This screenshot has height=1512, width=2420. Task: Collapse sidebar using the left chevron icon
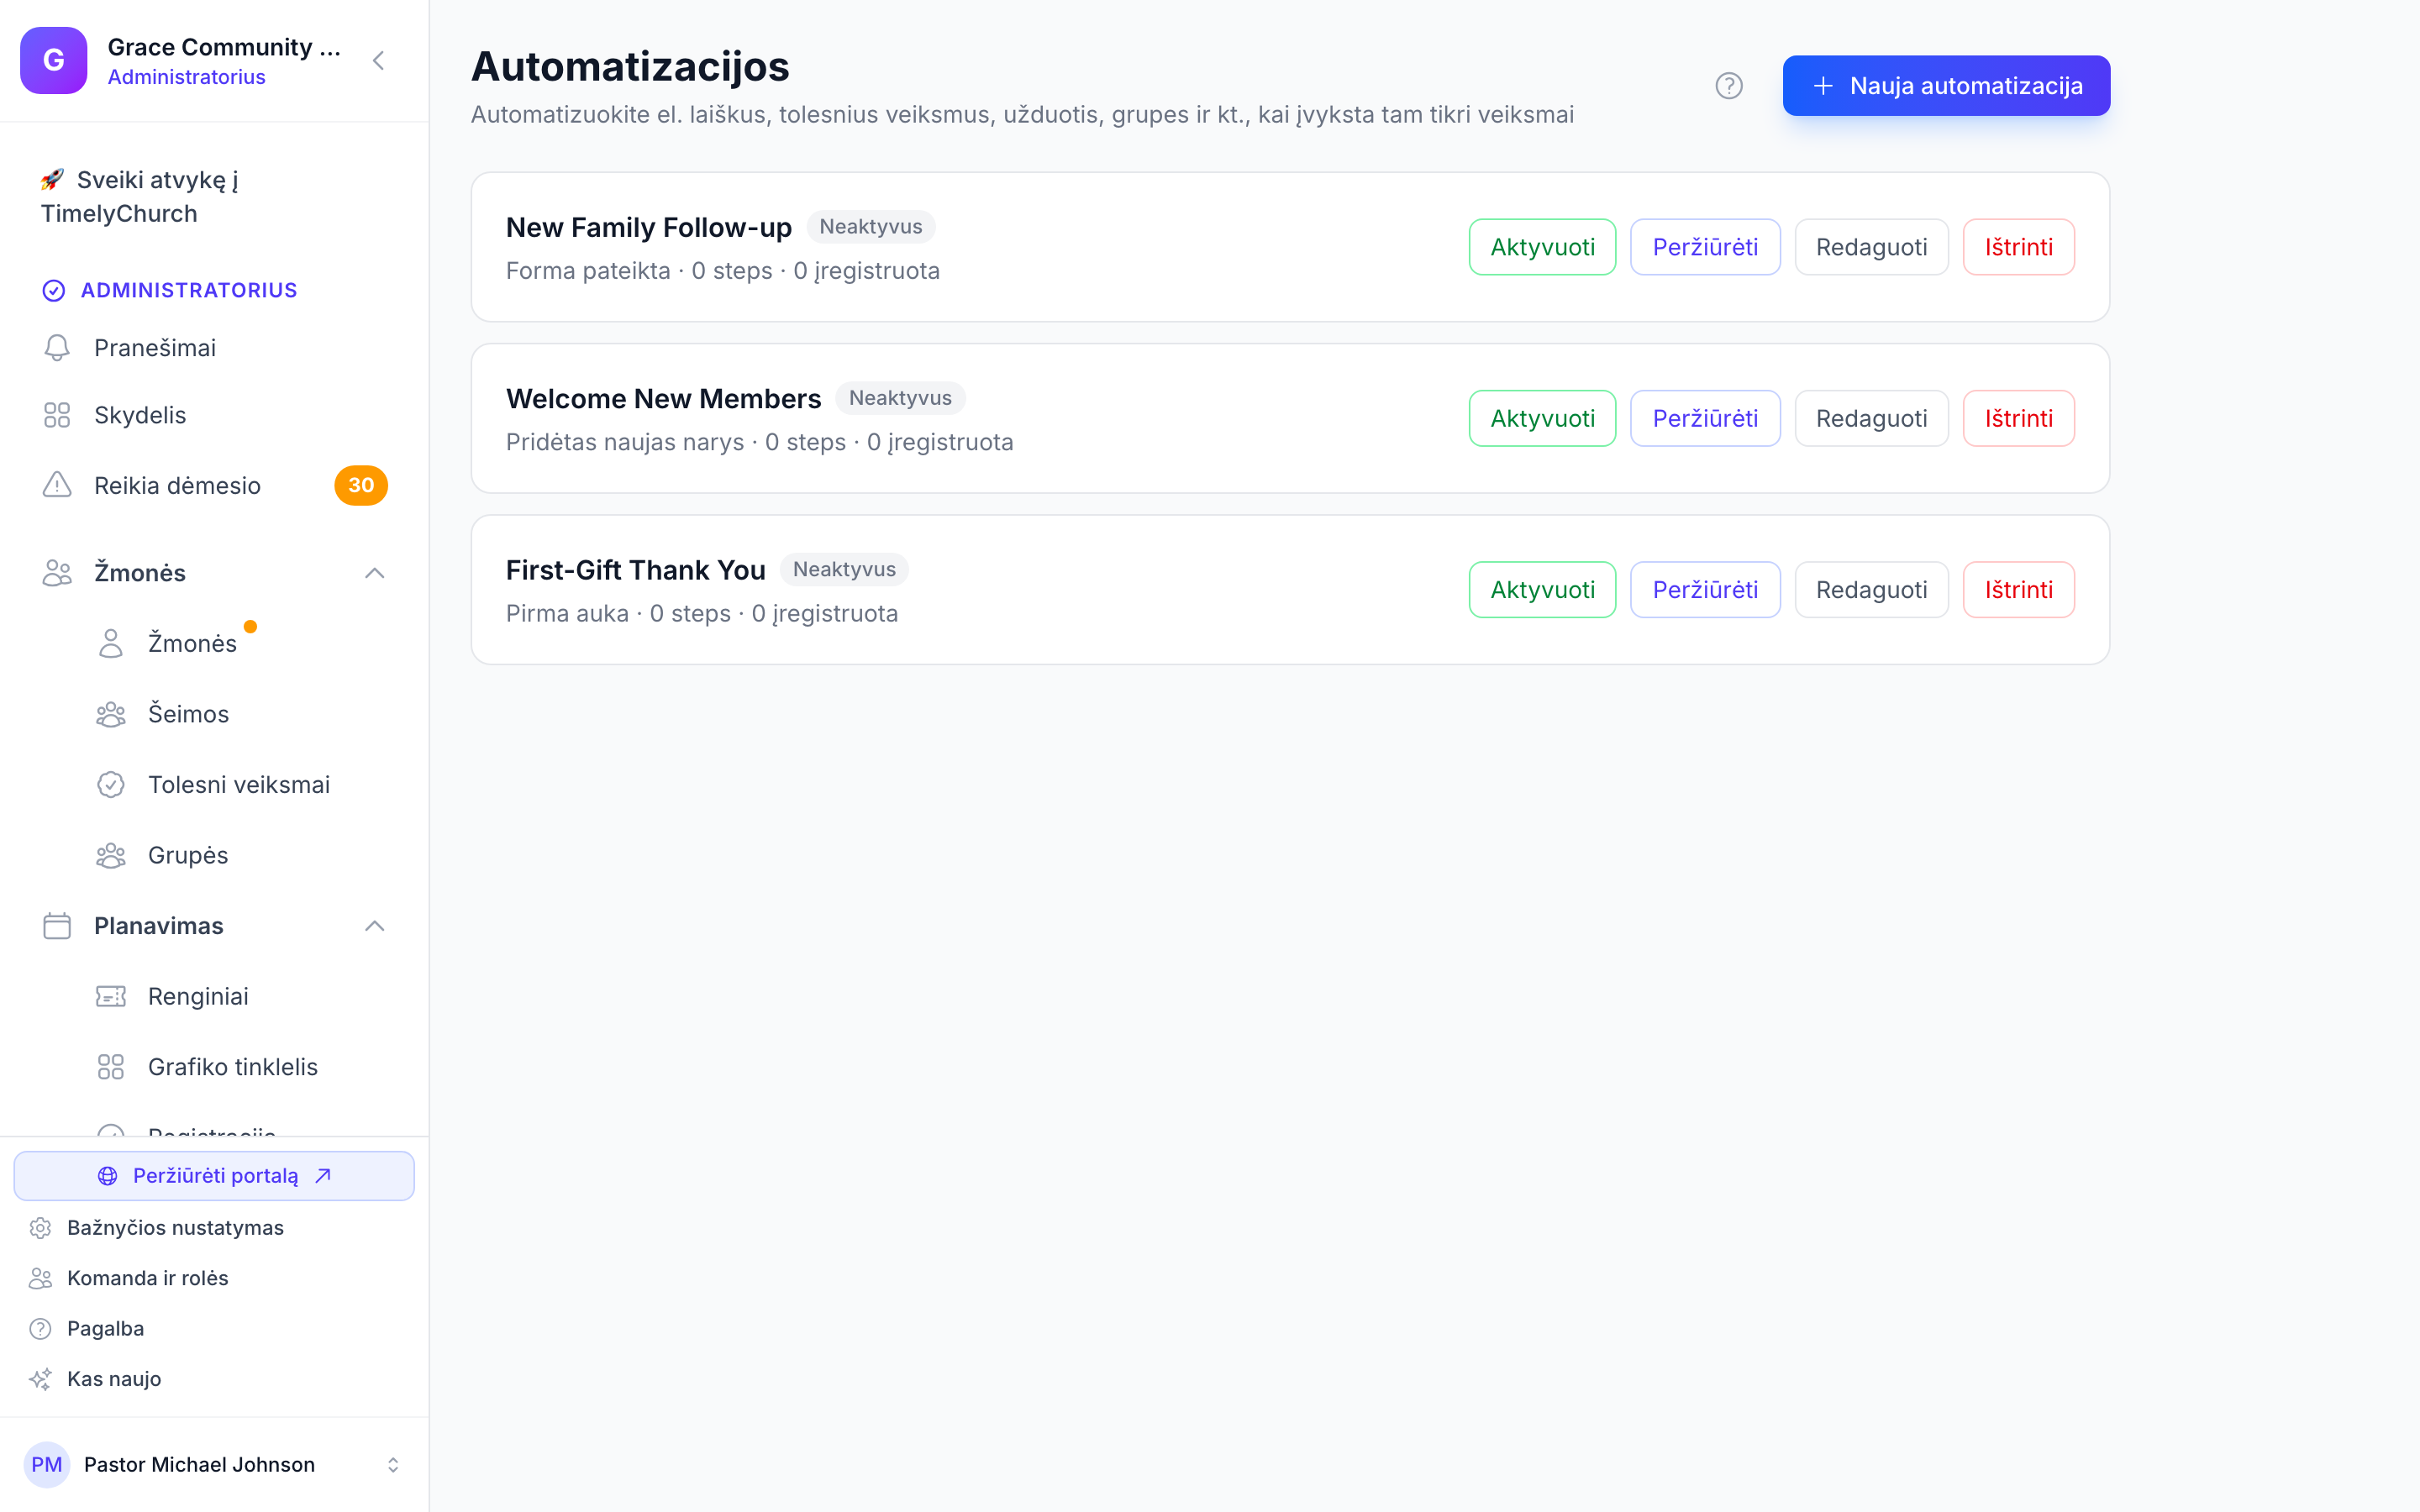coord(378,61)
